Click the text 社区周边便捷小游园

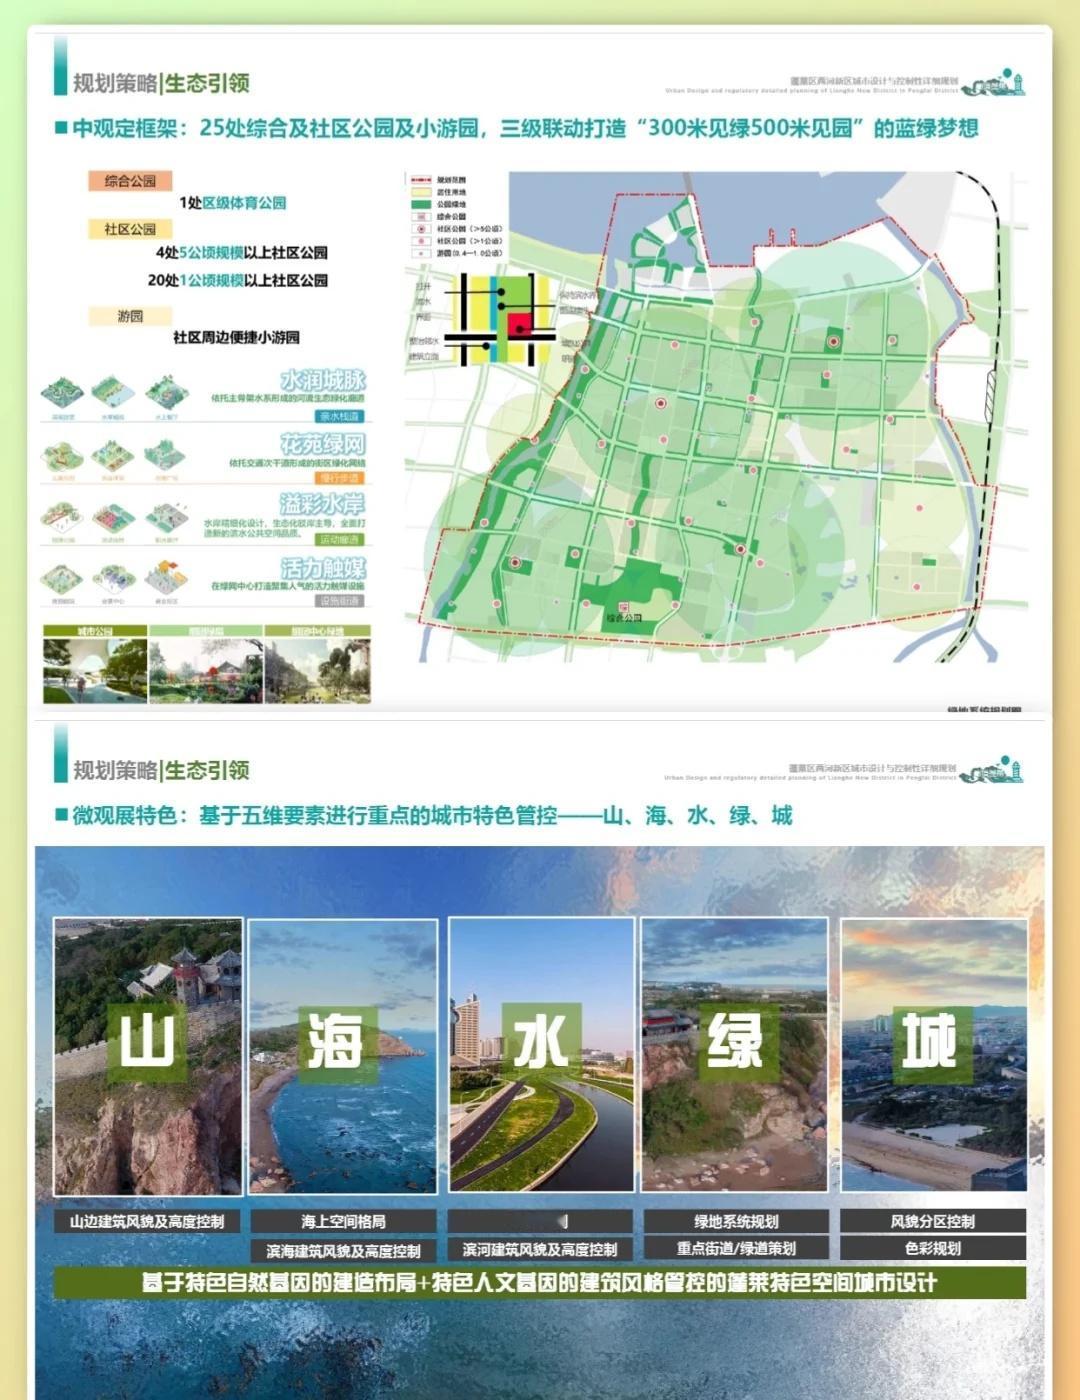point(236,338)
